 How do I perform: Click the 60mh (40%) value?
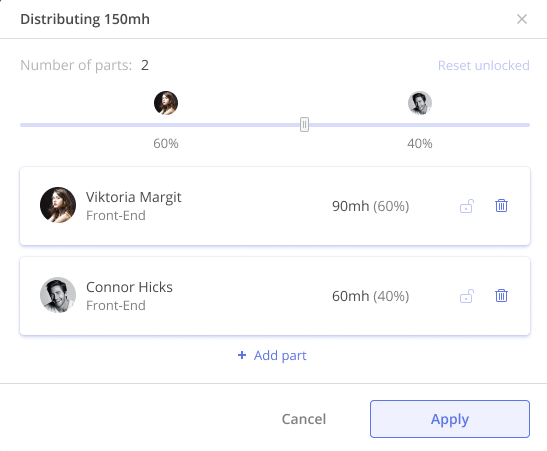pos(370,296)
